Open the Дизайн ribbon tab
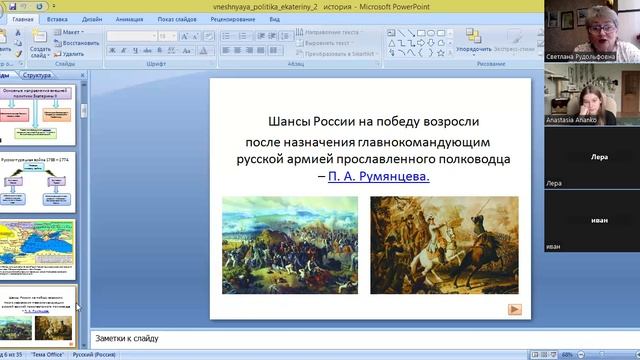 (92, 19)
